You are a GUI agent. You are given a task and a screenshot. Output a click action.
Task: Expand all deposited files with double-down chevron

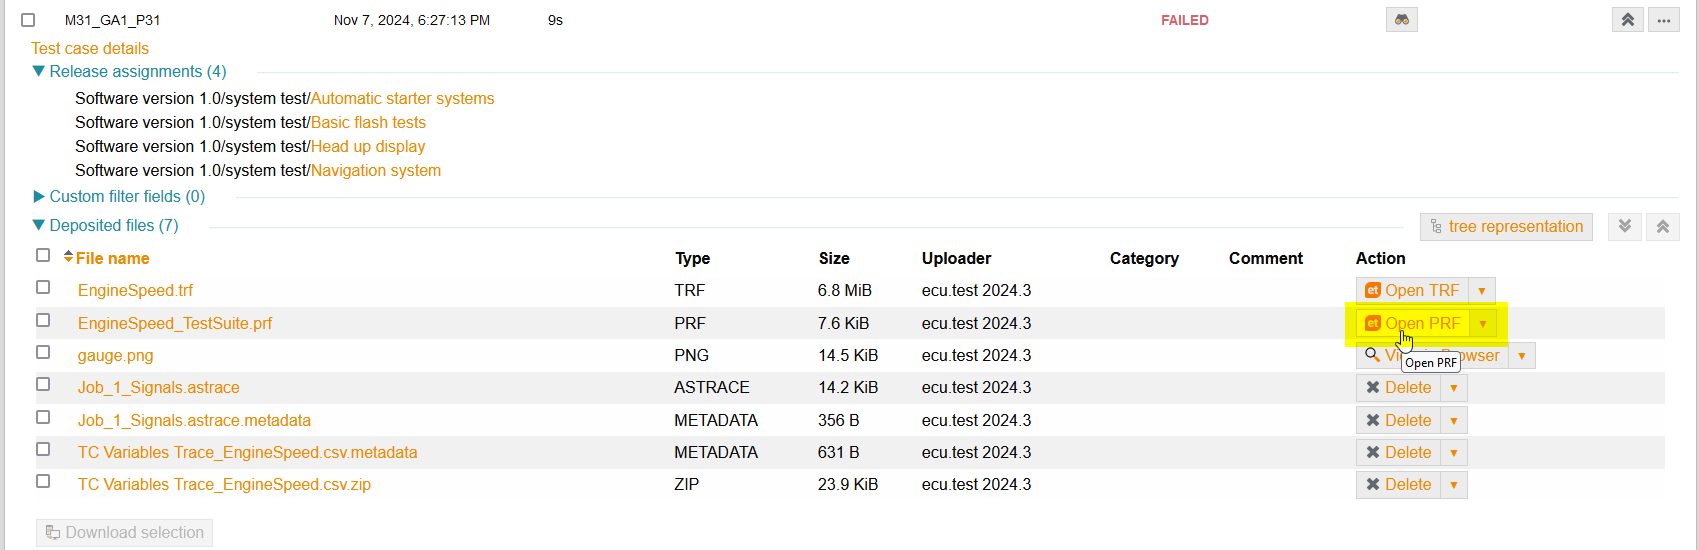coord(1625,227)
